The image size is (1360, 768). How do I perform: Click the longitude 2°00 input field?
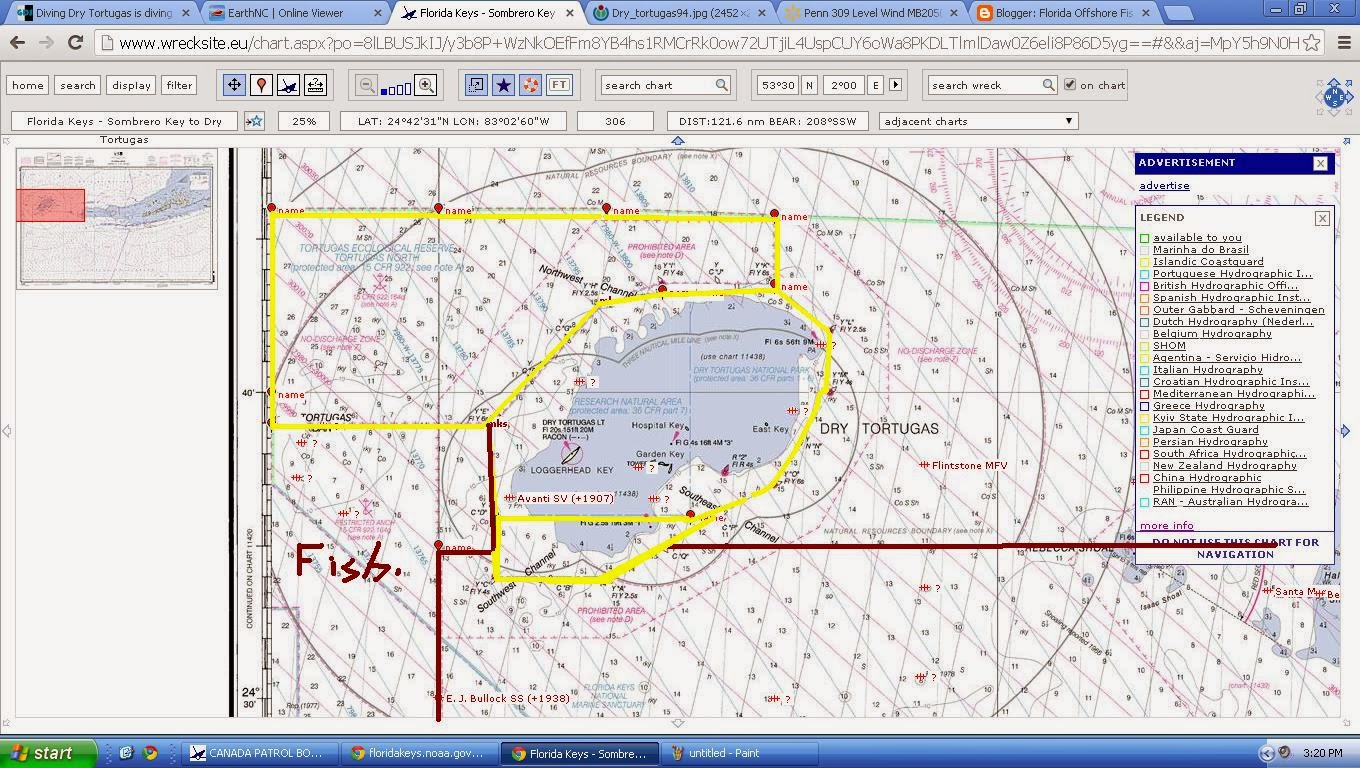[x=843, y=85]
